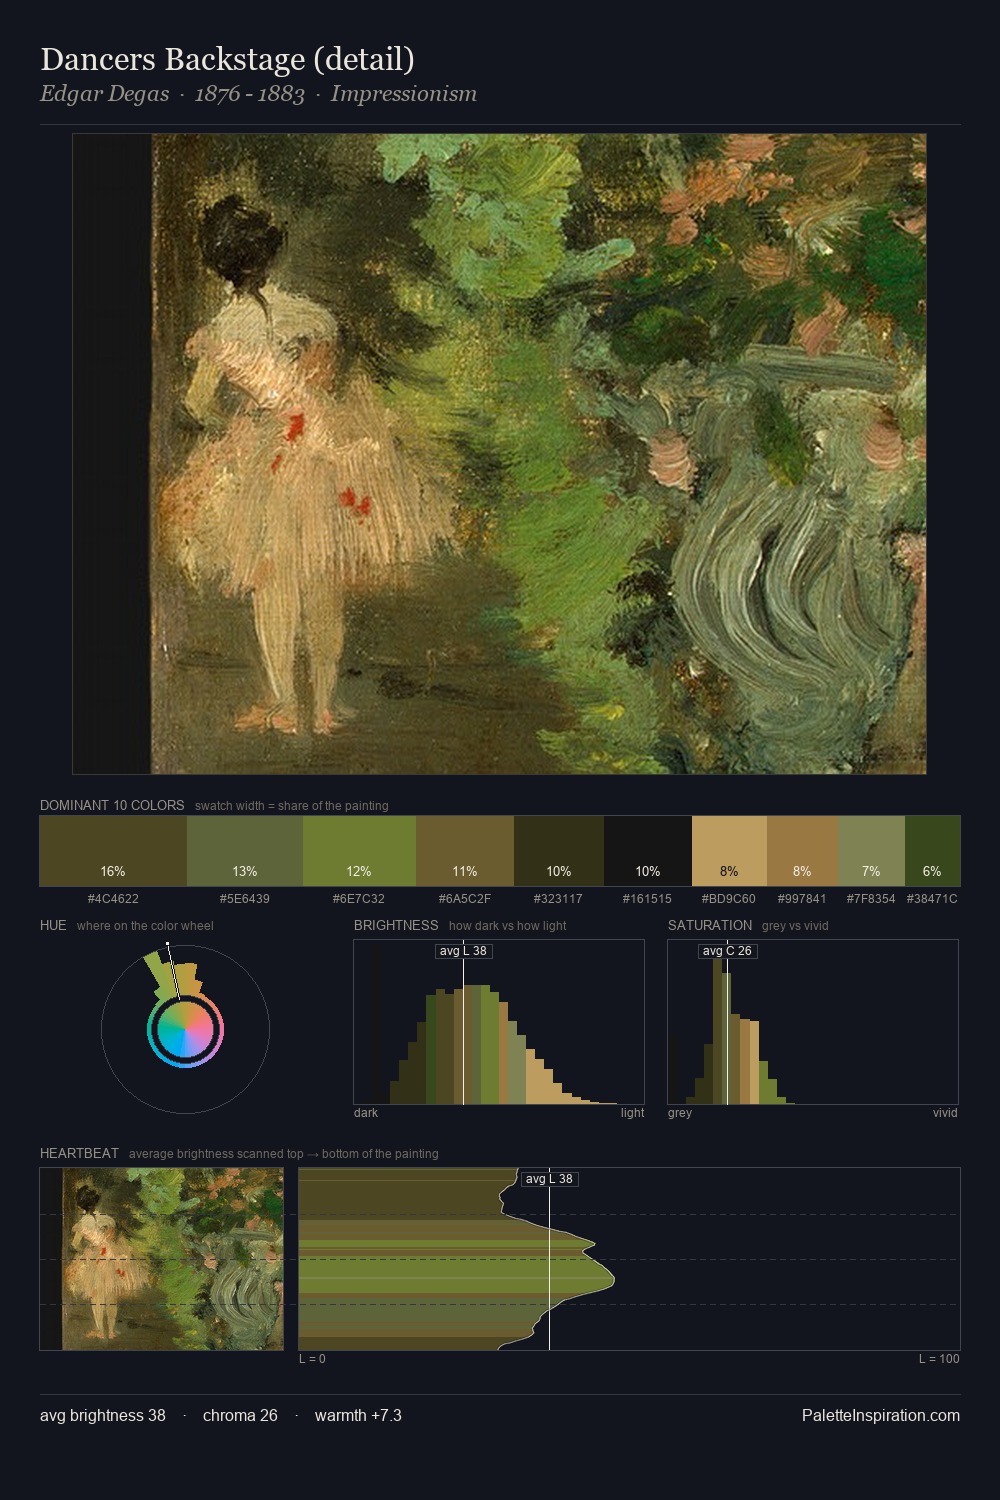Click the 'L = 0' axis label
Screen dimensions: 1000x1500
(312, 1358)
